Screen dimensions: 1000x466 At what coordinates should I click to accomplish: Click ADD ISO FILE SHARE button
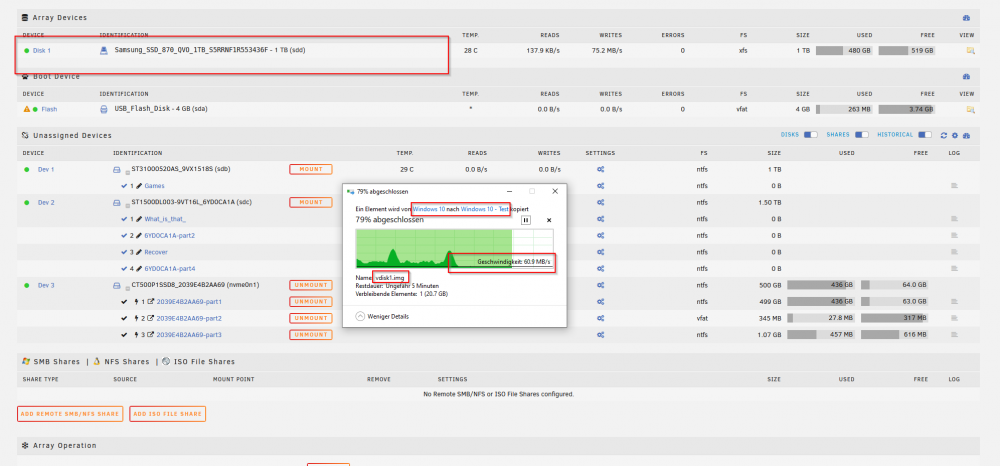168,414
